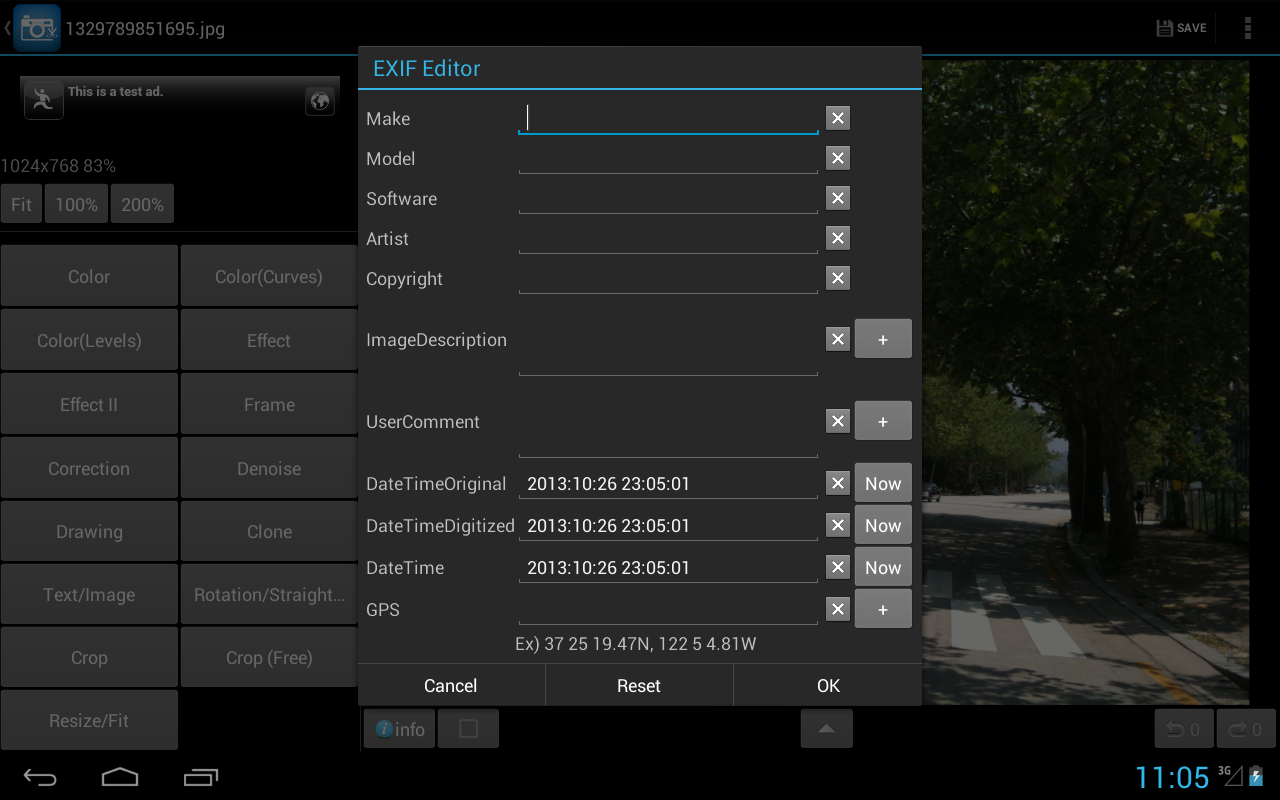Open the Effect II tool

click(89, 404)
